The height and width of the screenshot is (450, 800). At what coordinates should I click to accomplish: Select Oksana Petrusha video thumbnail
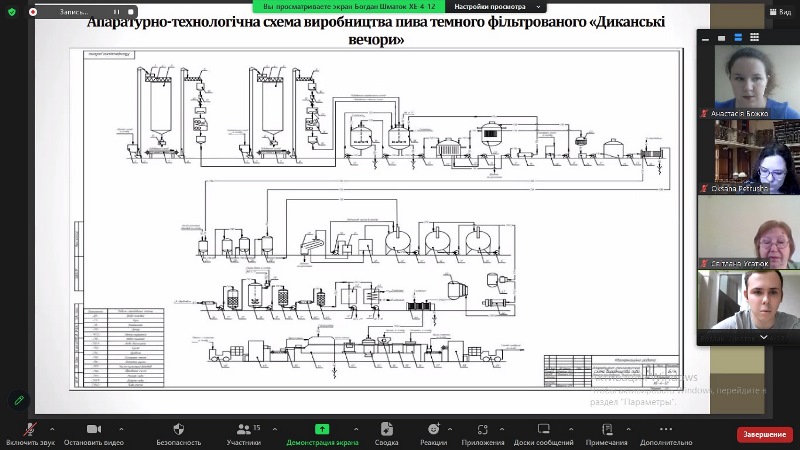coord(748,157)
